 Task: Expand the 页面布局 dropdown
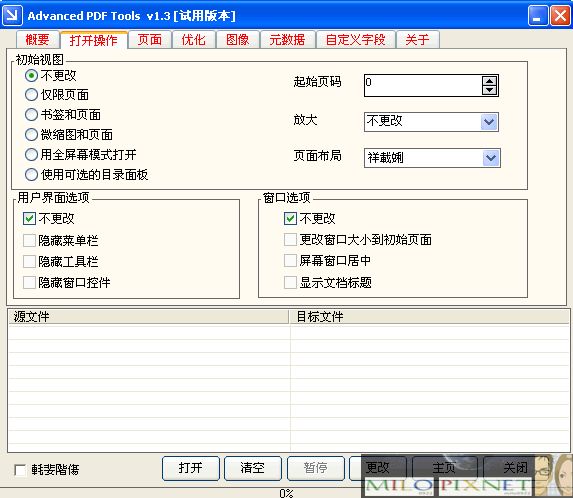click(x=491, y=158)
